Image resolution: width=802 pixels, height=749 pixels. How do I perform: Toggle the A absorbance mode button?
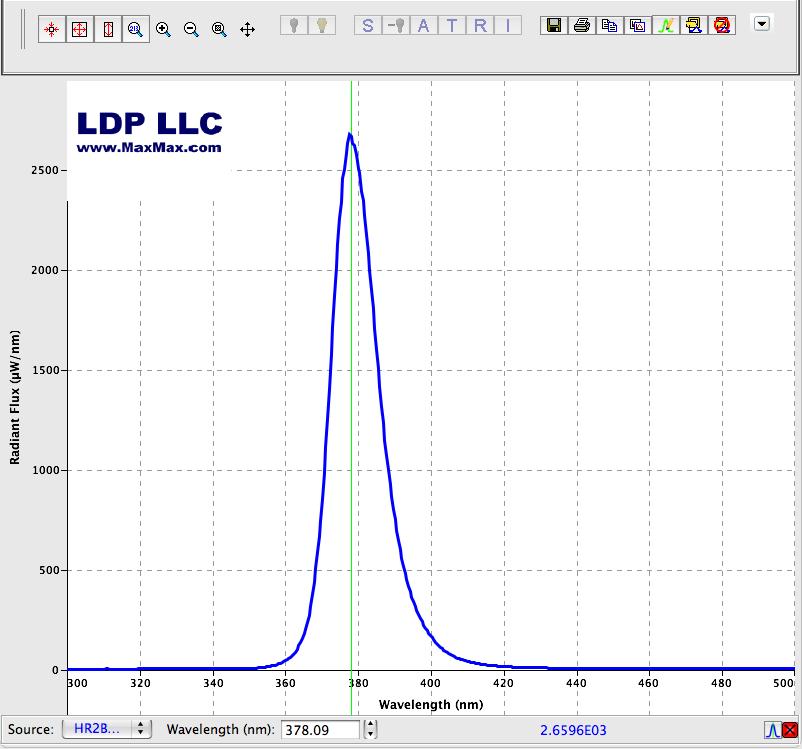(424, 25)
